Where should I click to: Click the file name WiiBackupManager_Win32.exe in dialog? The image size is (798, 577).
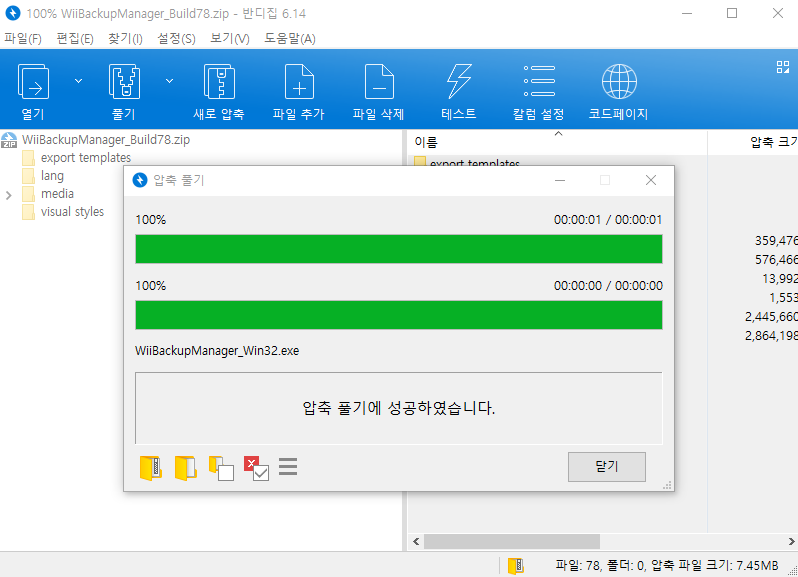pyautogui.click(x=217, y=351)
